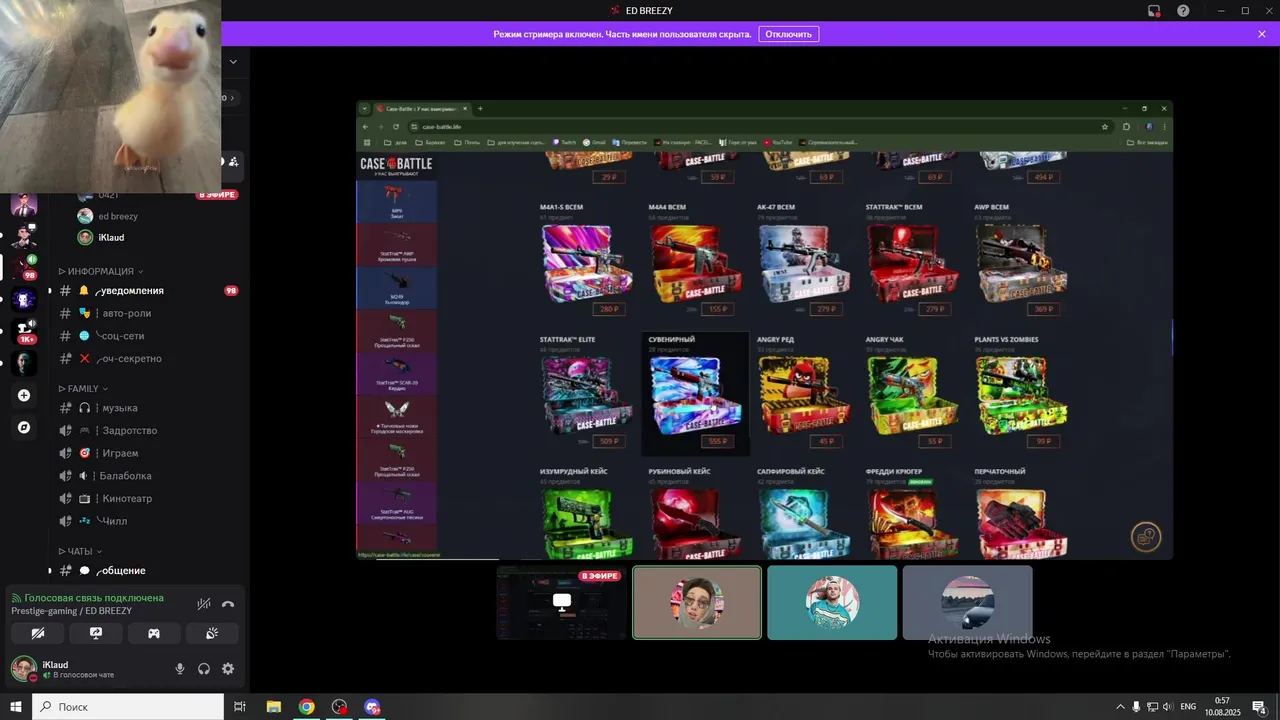Join the Задротство voice channel

149,430
